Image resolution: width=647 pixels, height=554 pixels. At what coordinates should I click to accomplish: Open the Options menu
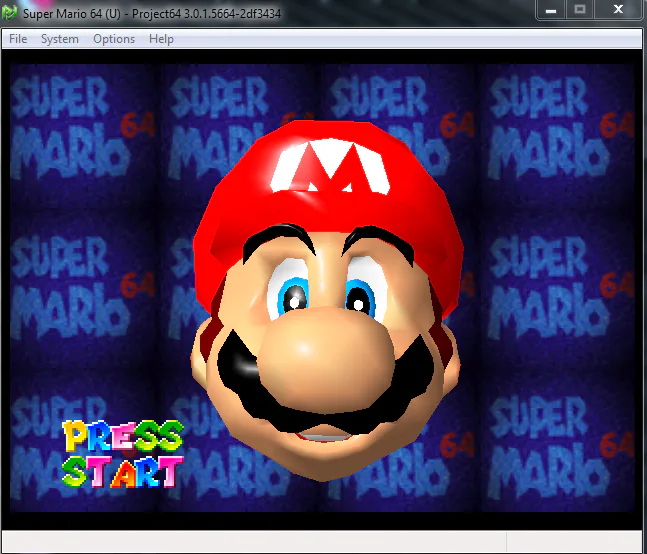tap(114, 39)
